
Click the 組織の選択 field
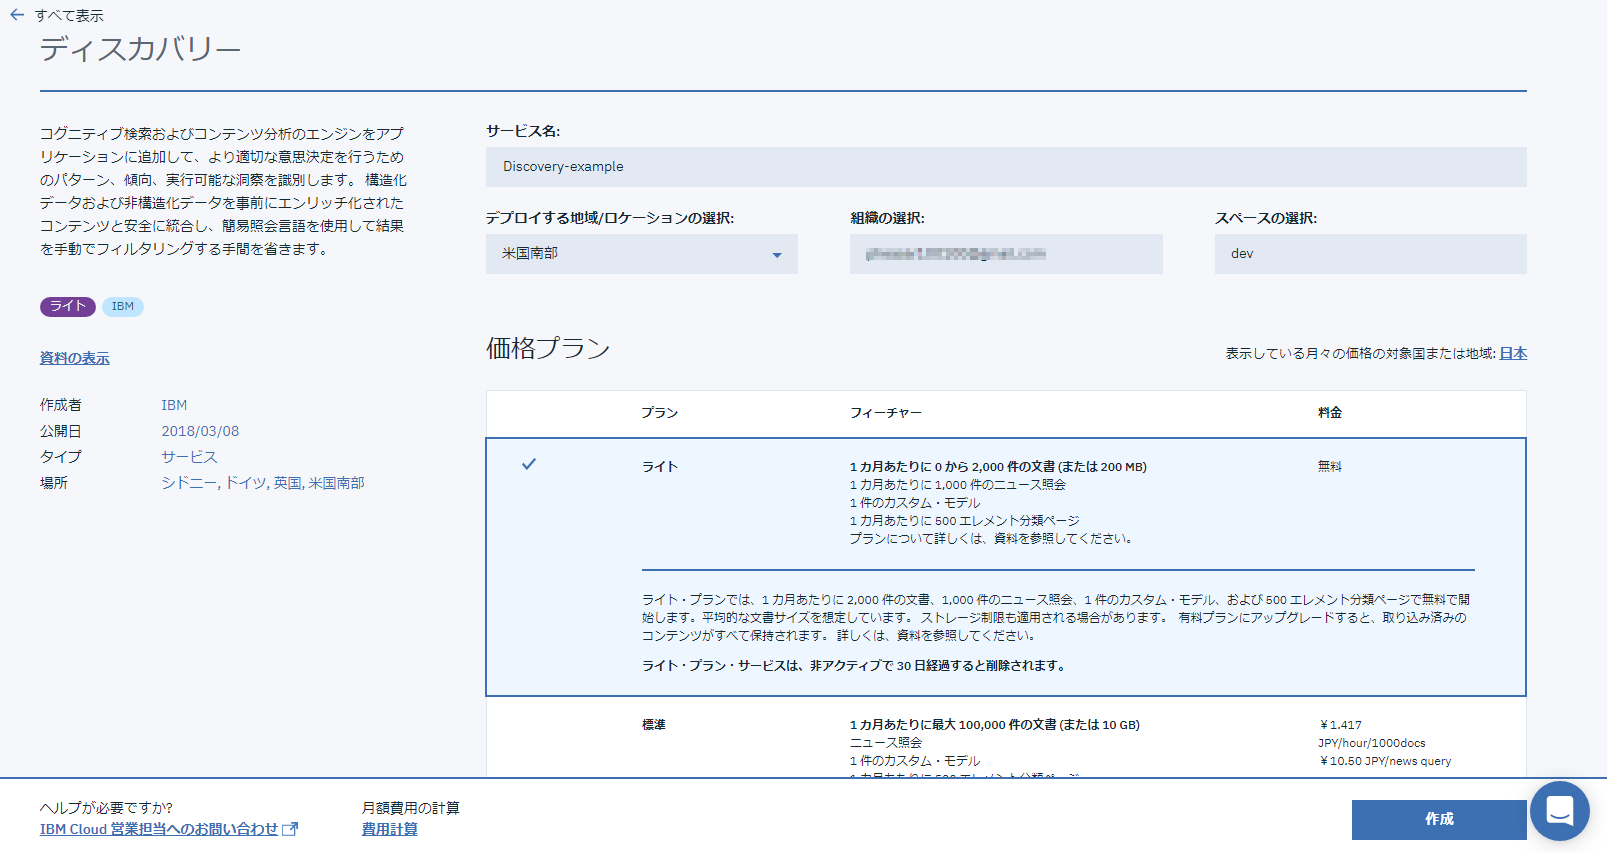tap(1005, 254)
